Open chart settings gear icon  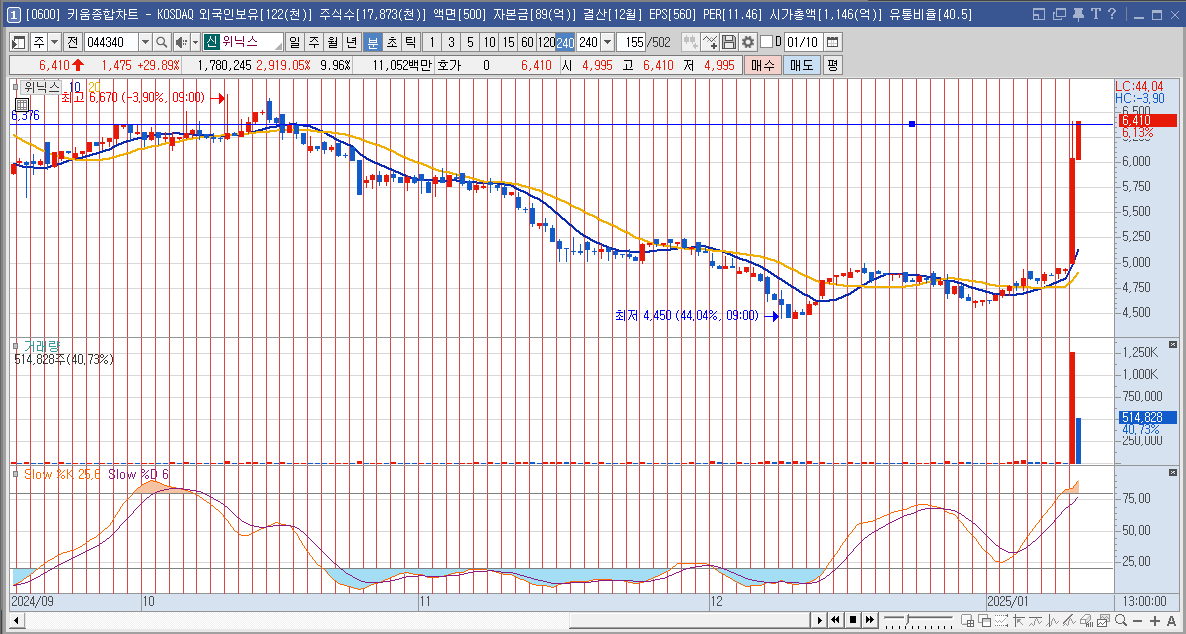tap(747, 42)
